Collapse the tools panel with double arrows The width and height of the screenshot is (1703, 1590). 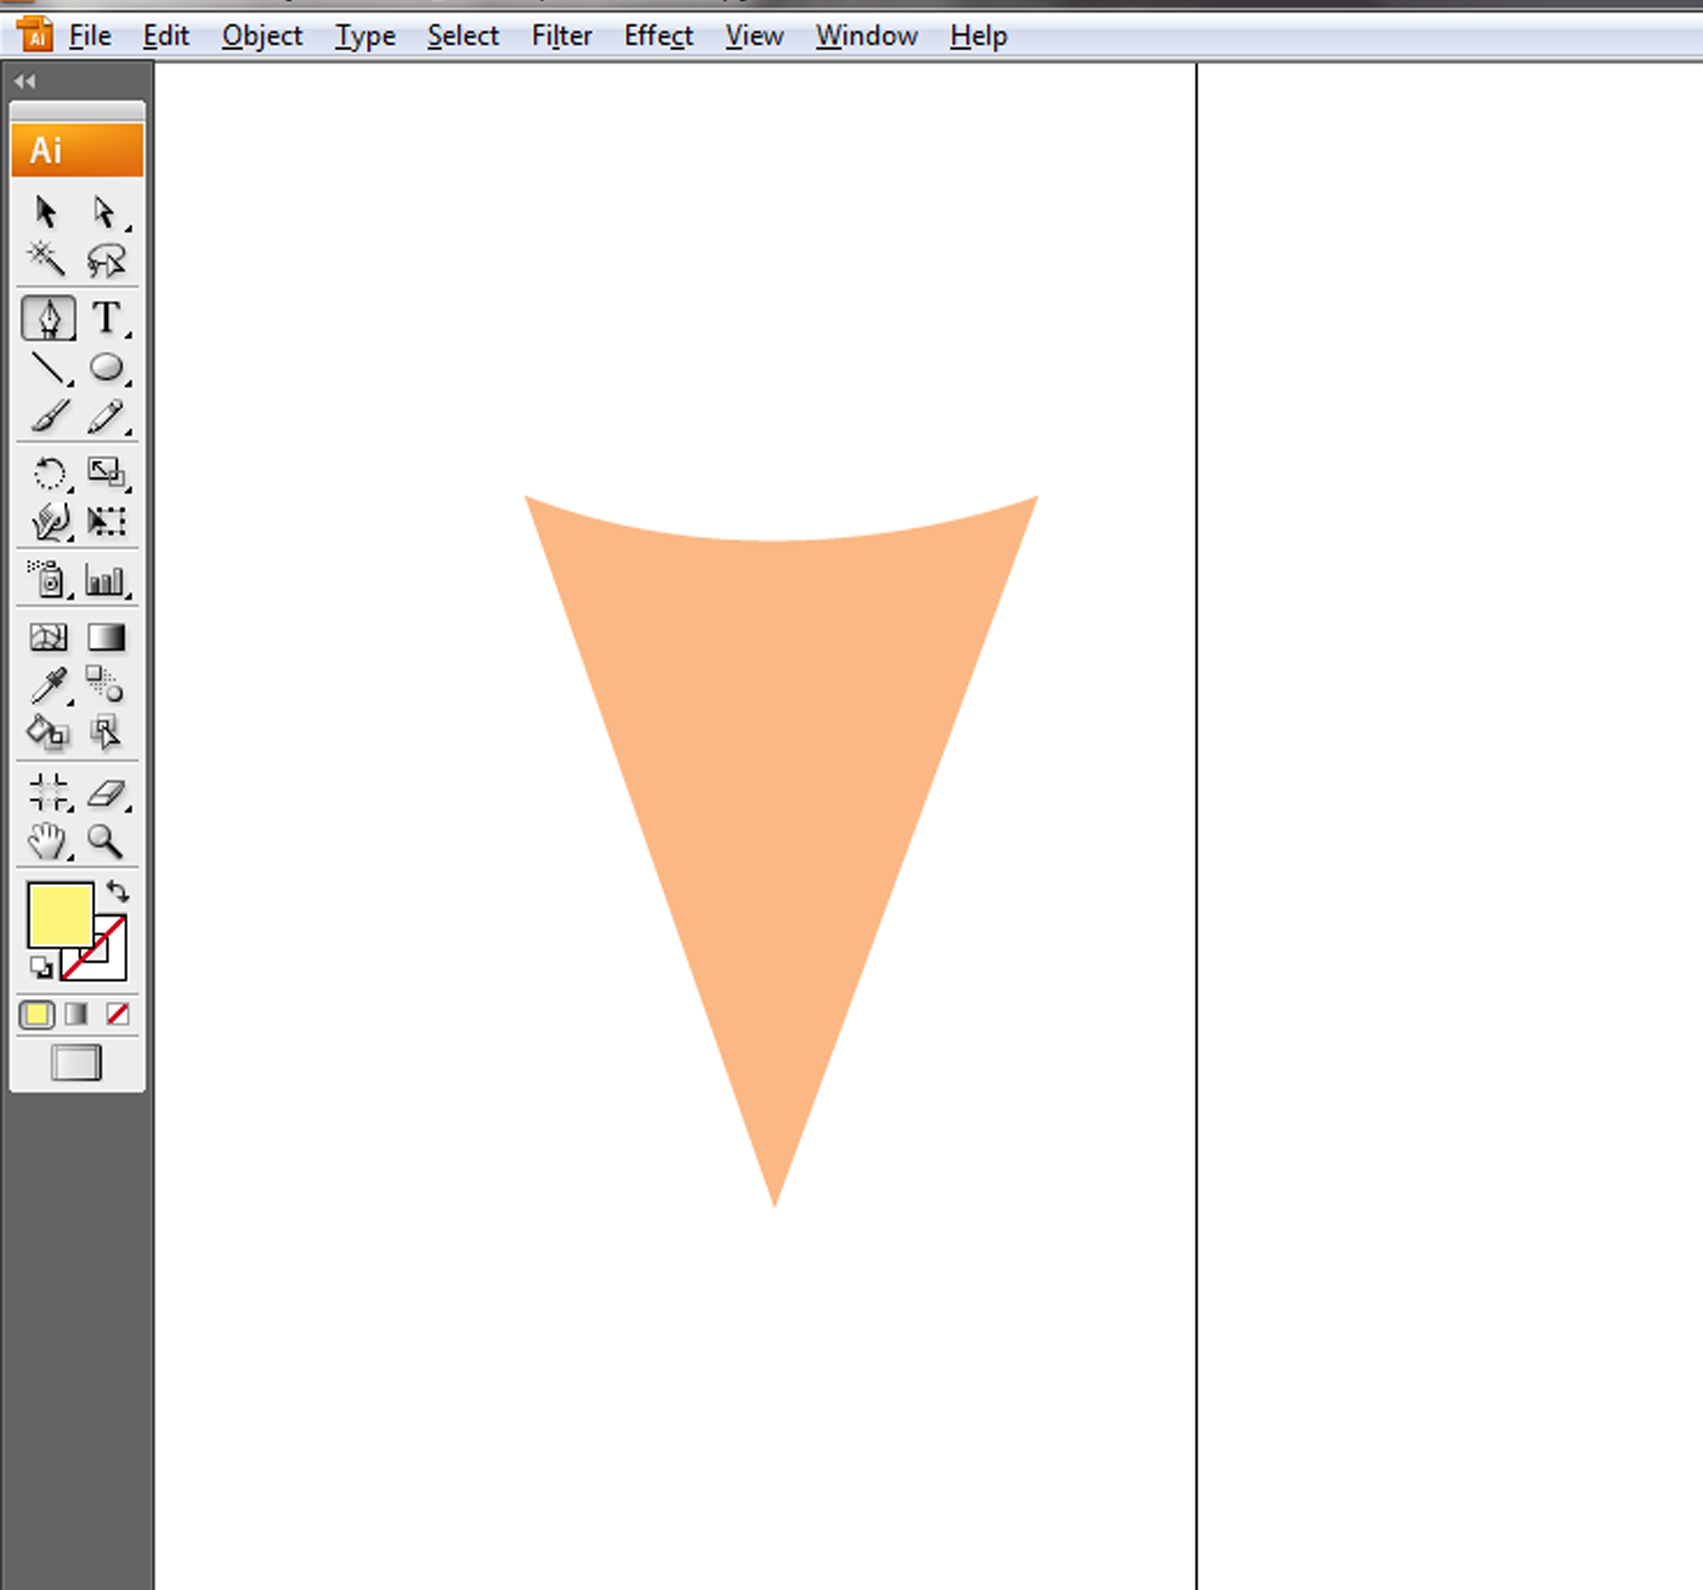point(25,82)
